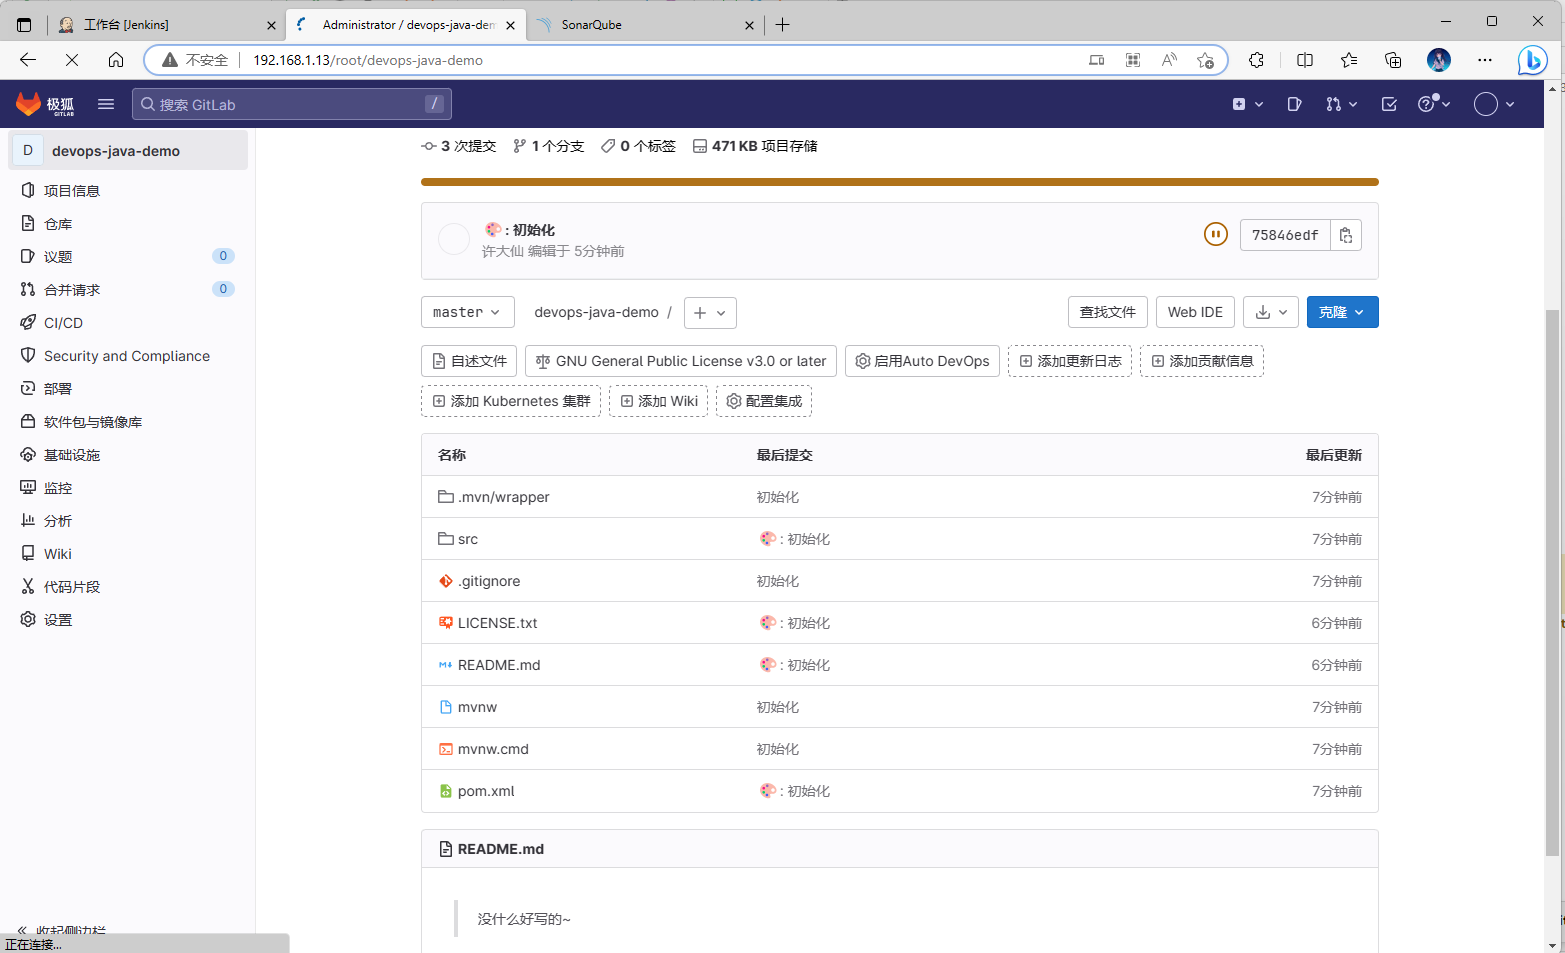Image resolution: width=1565 pixels, height=953 pixels.
Task: Click the 配置集成 button
Action: (x=764, y=401)
